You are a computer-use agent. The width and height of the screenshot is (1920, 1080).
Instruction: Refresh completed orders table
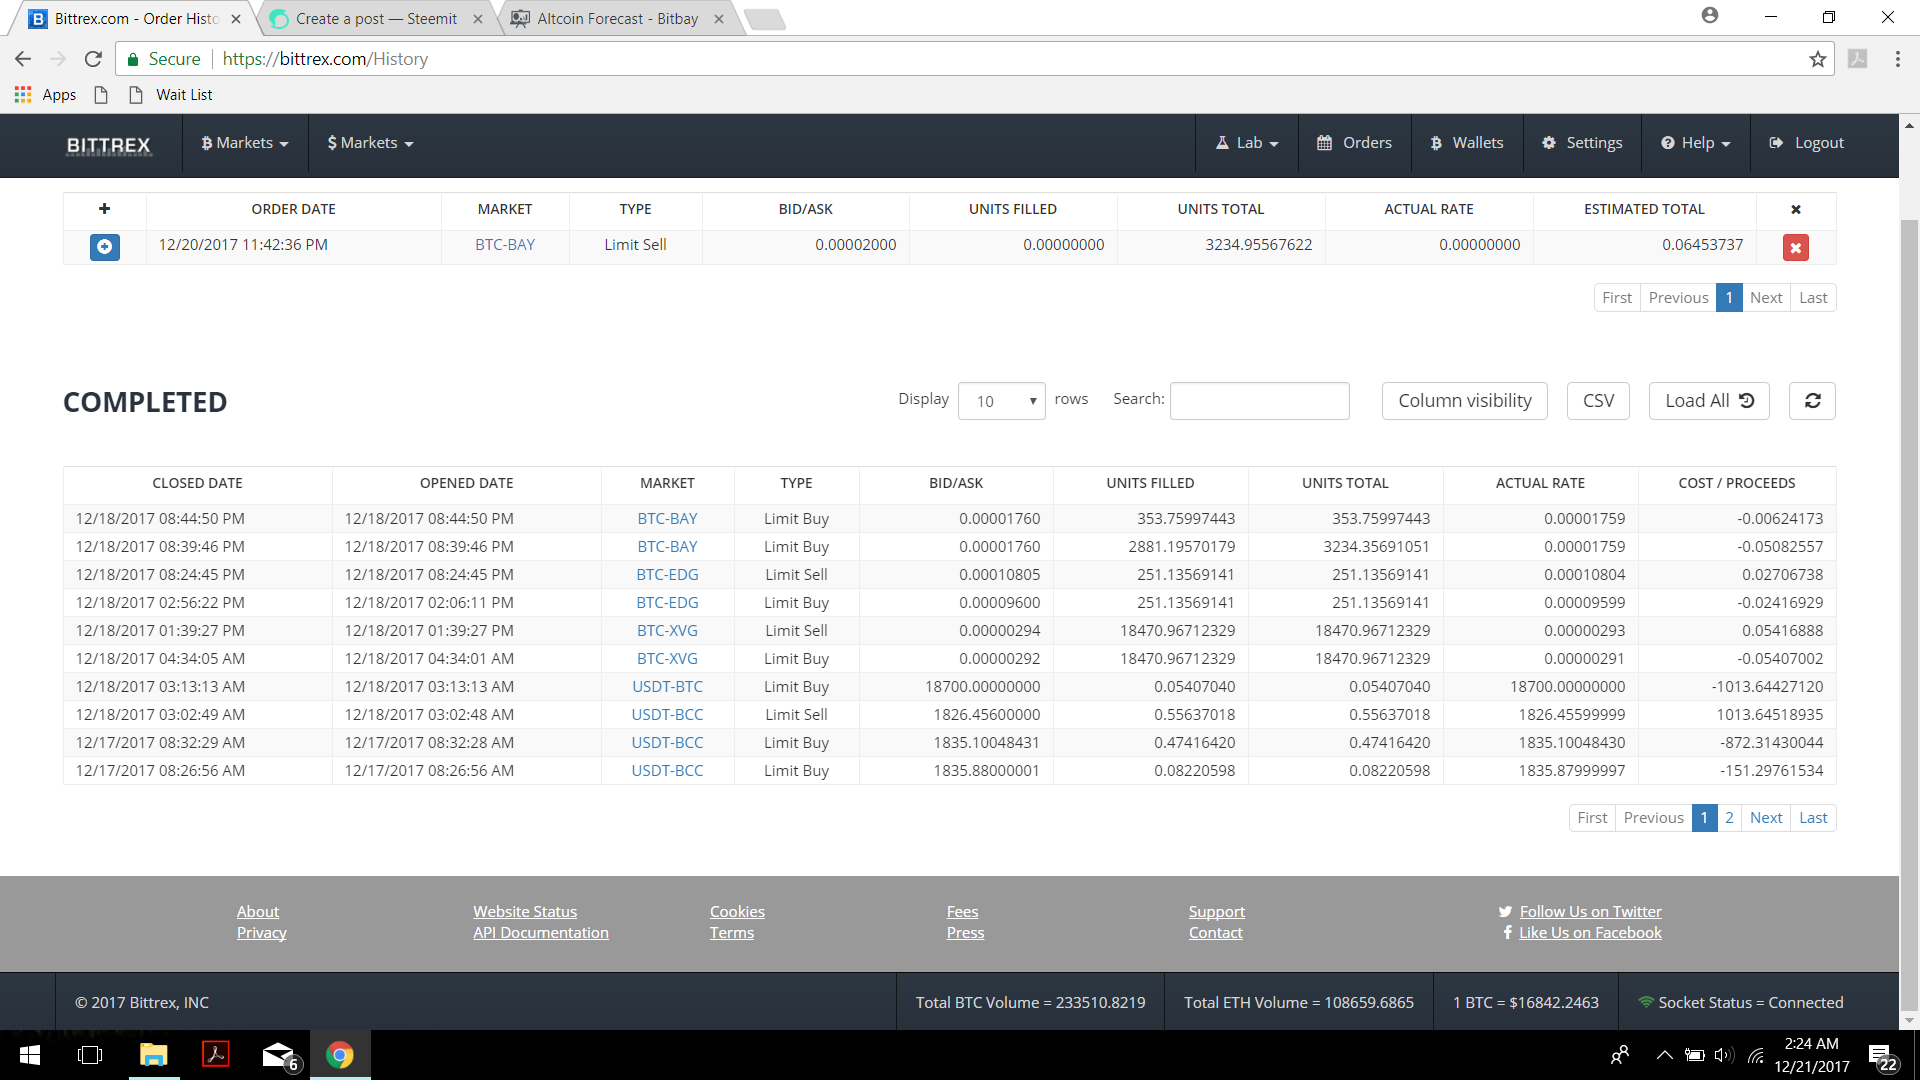1812,401
